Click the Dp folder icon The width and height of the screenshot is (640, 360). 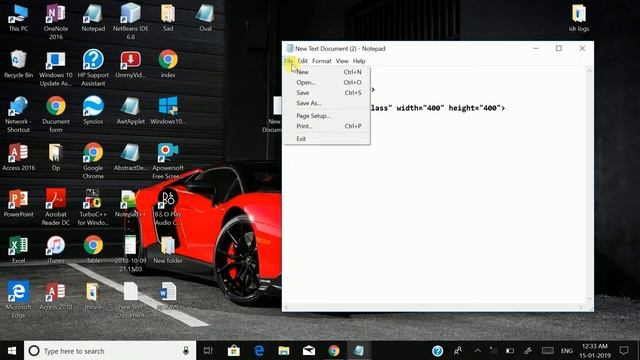(56, 157)
